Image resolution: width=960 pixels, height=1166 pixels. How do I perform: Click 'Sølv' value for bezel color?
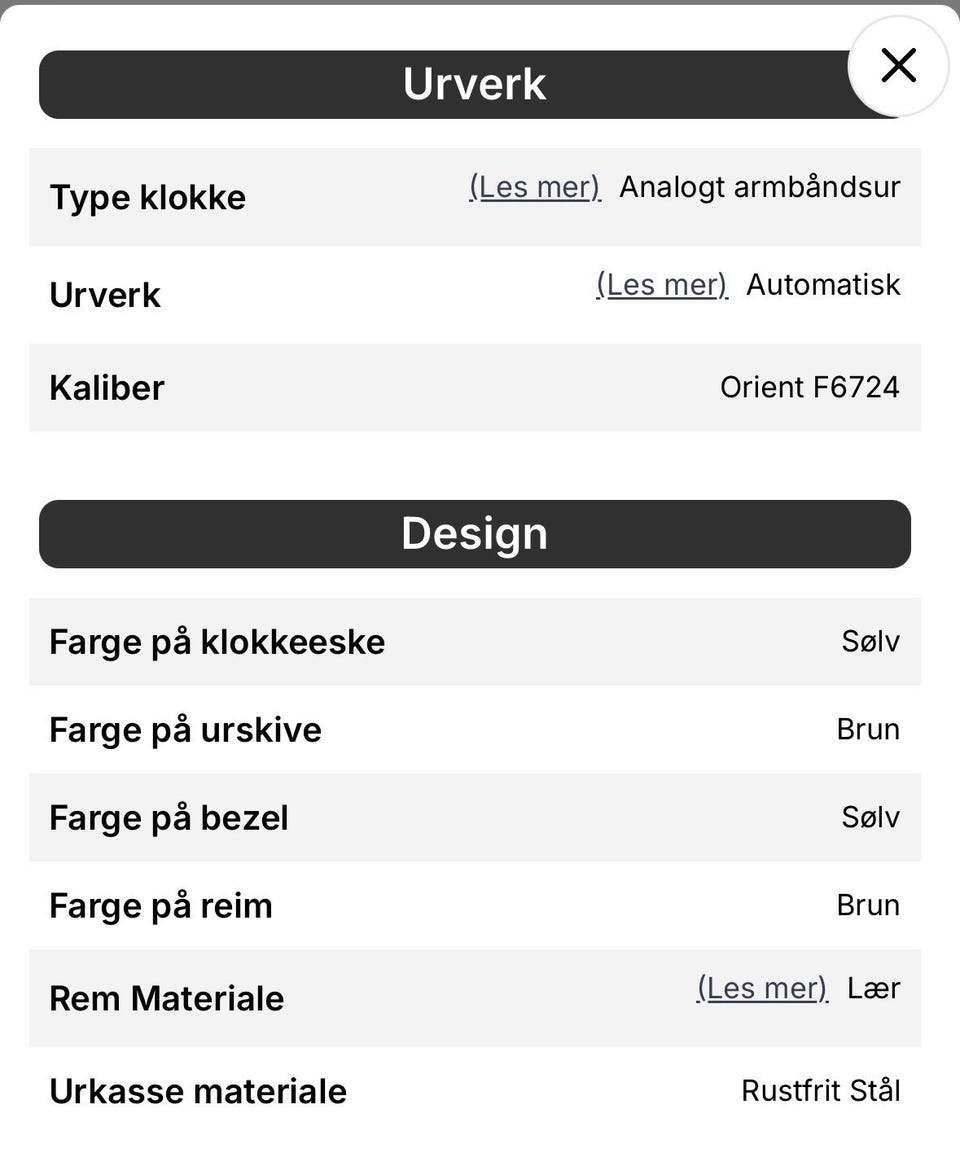[x=870, y=818]
